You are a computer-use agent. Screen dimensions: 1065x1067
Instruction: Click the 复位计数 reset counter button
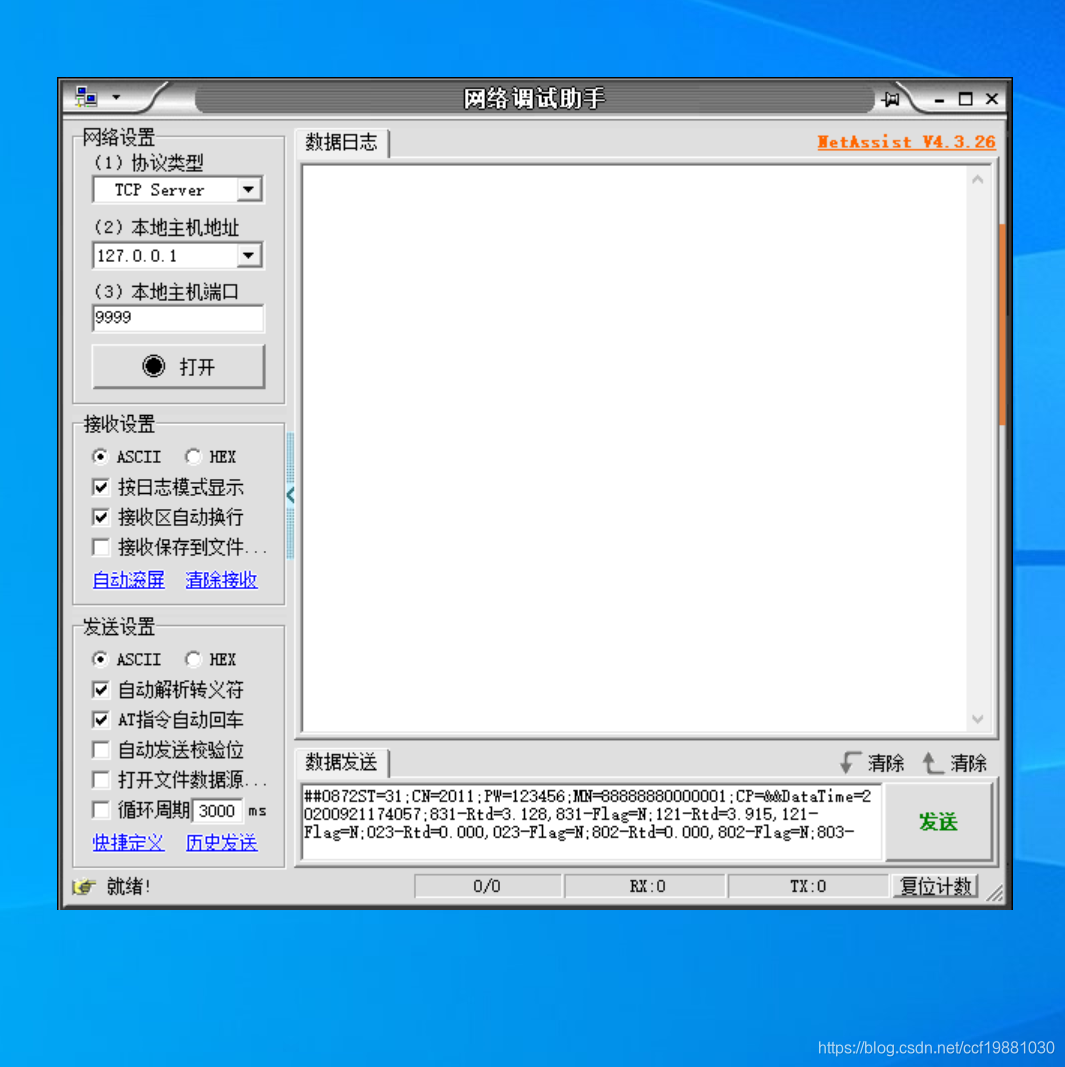(935, 886)
